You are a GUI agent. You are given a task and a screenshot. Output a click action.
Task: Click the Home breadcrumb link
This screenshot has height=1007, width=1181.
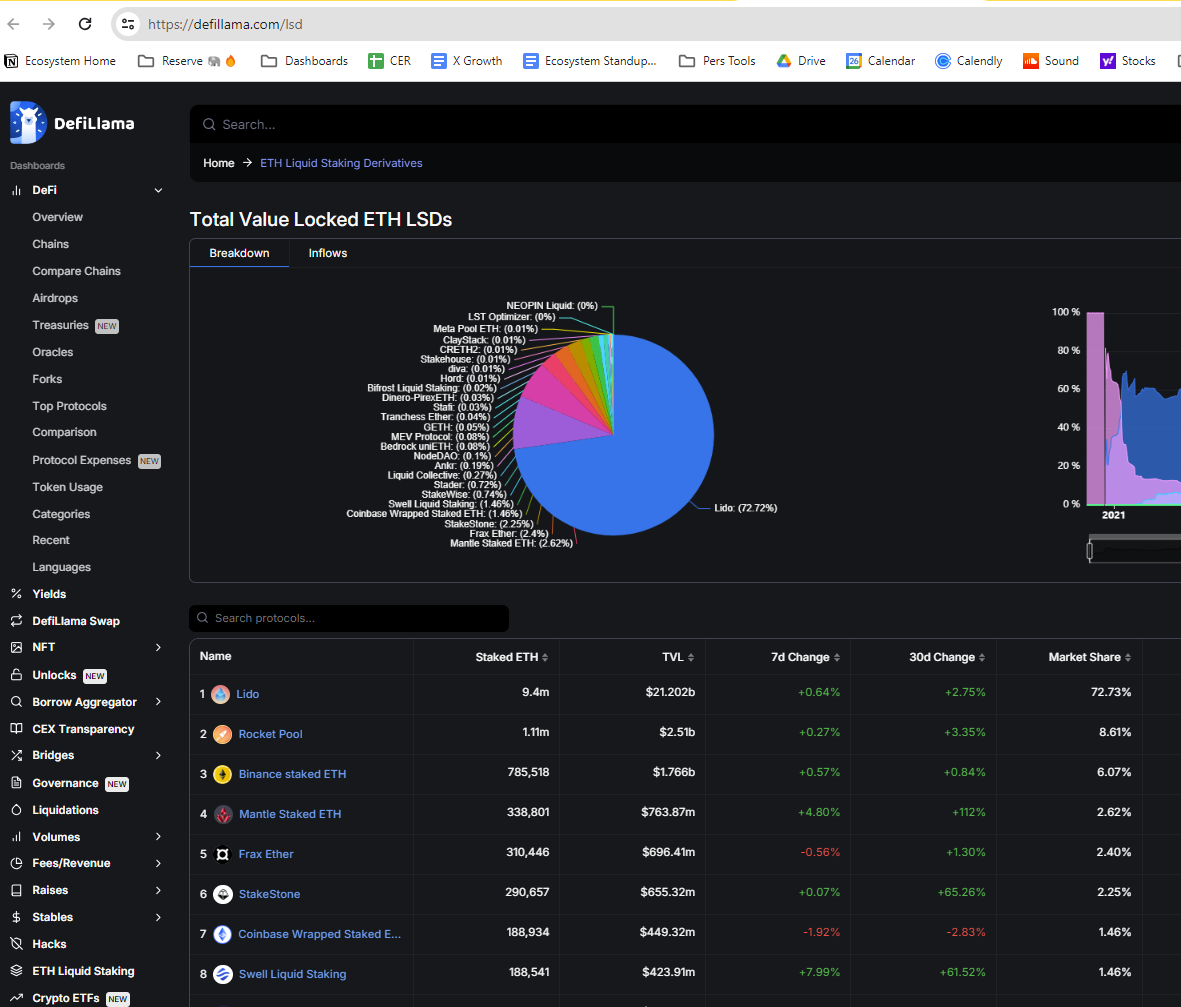point(218,163)
